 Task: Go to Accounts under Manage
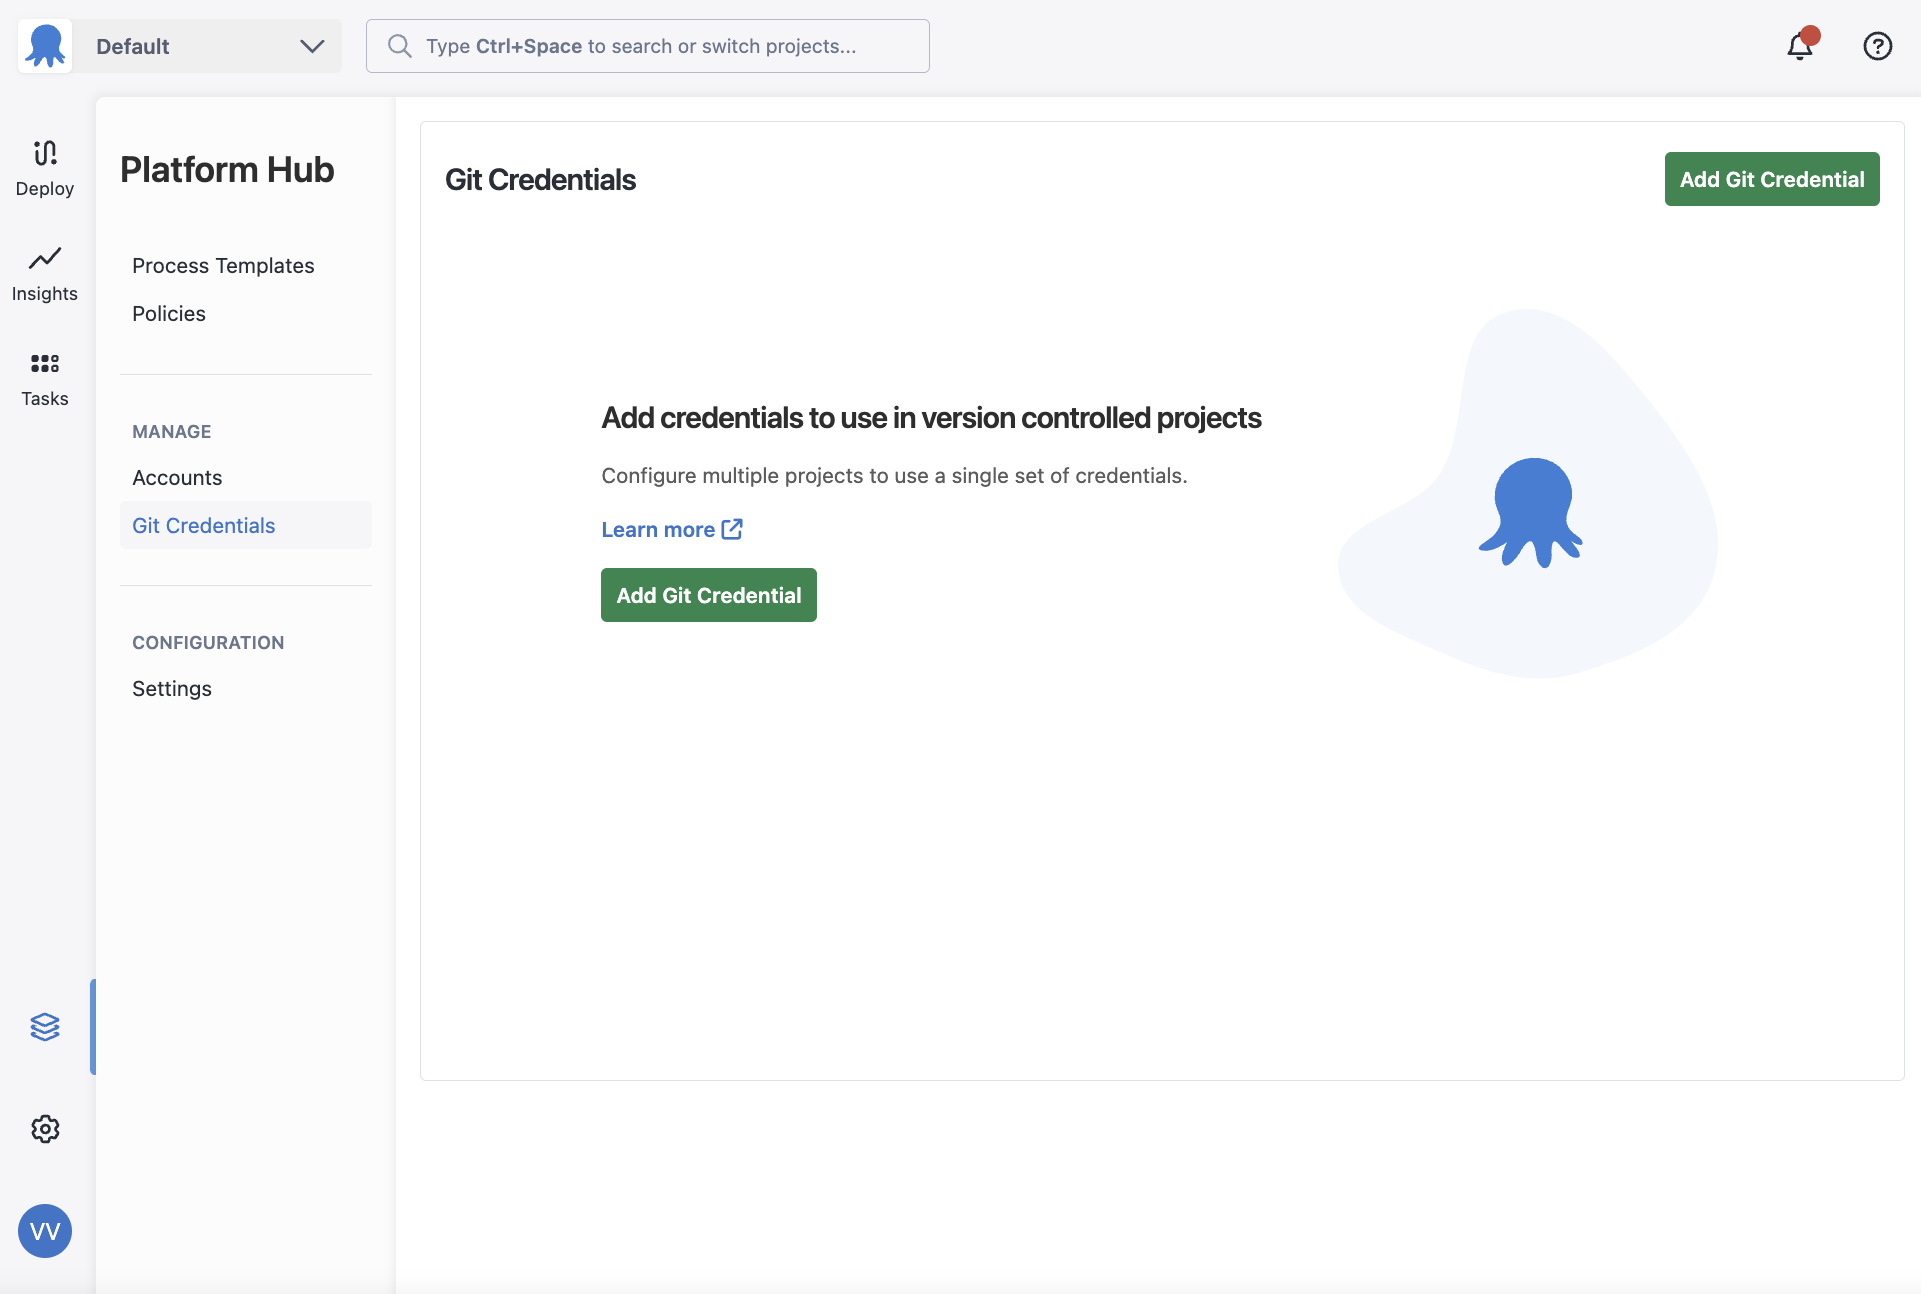pyautogui.click(x=177, y=478)
